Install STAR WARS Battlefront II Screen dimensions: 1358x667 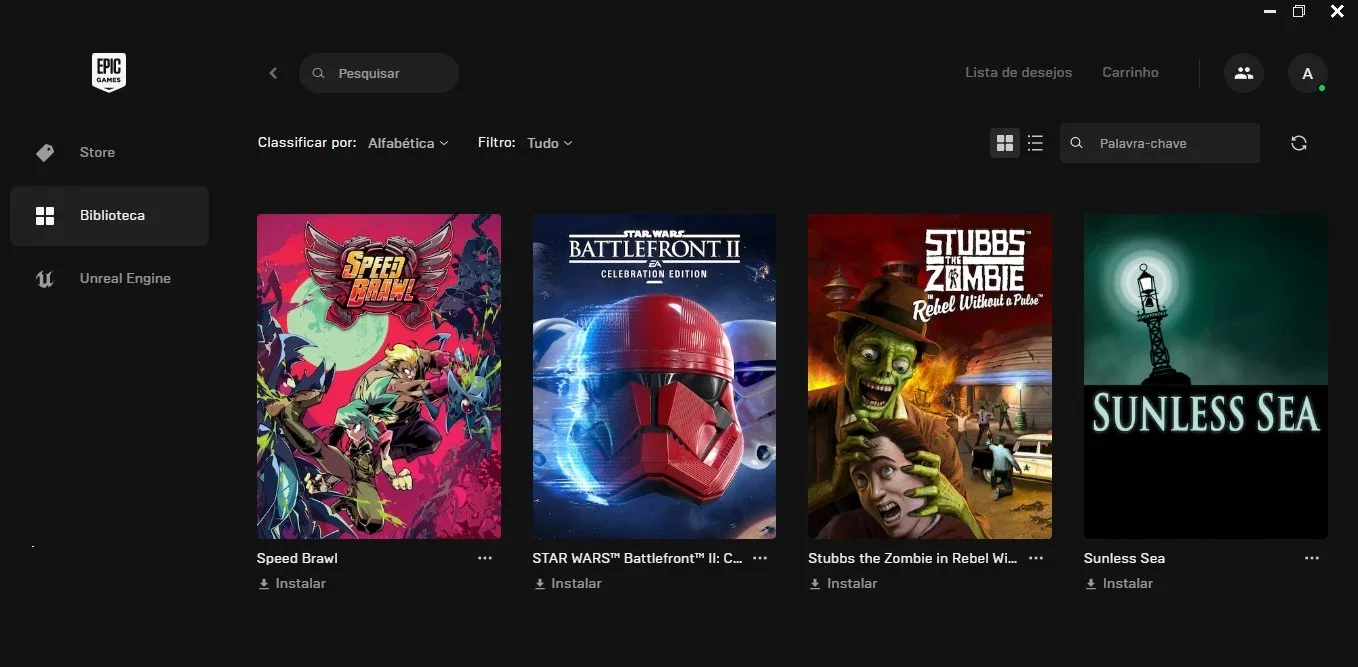[568, 583]
